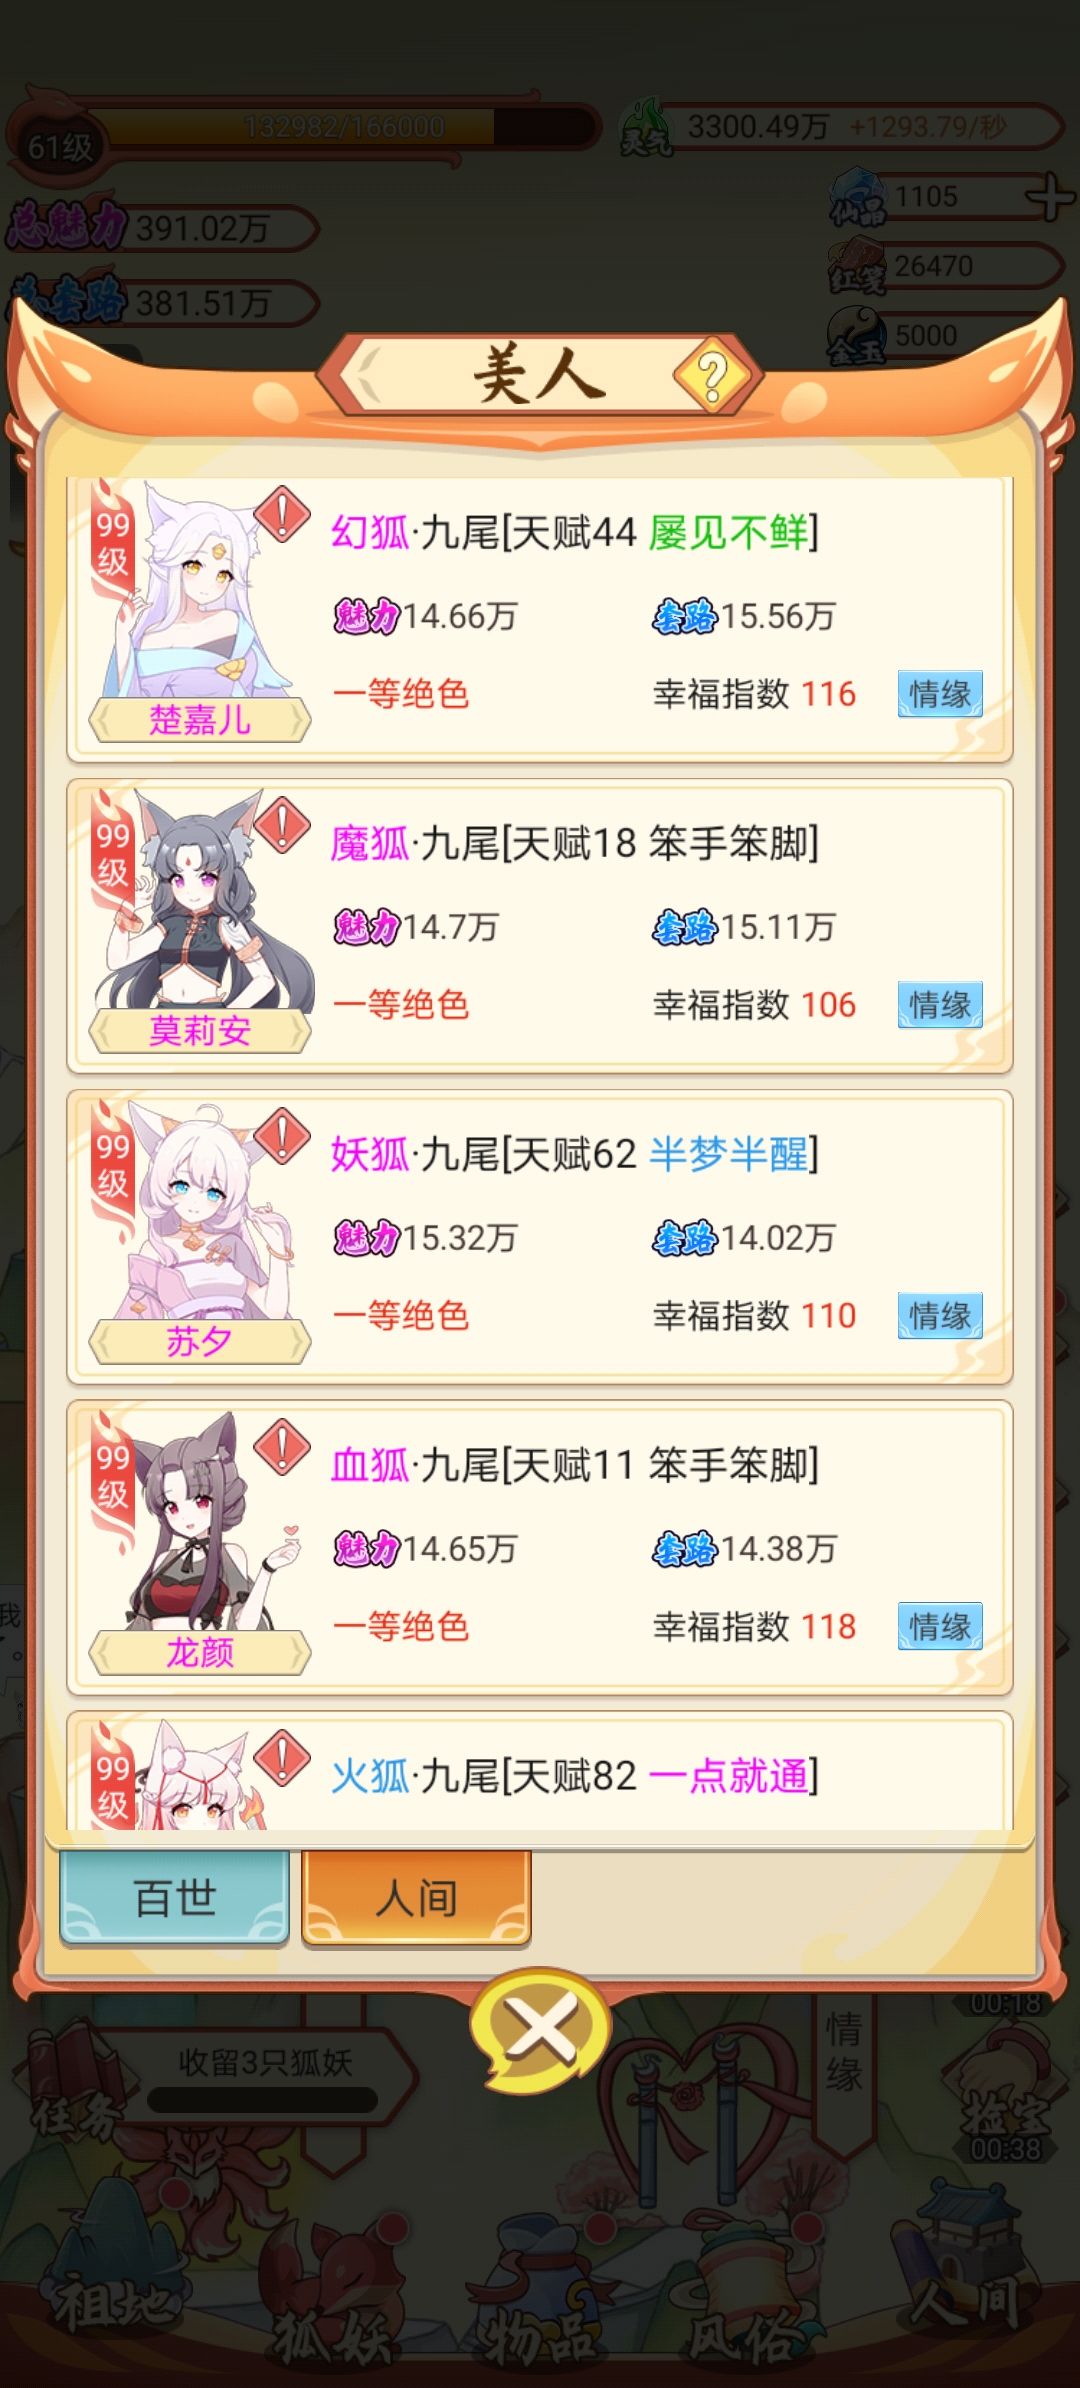Open 情缘 for 楚嘉儿
The image size is (1080, 2388).
pyautogui.click(x=940, y=694)
